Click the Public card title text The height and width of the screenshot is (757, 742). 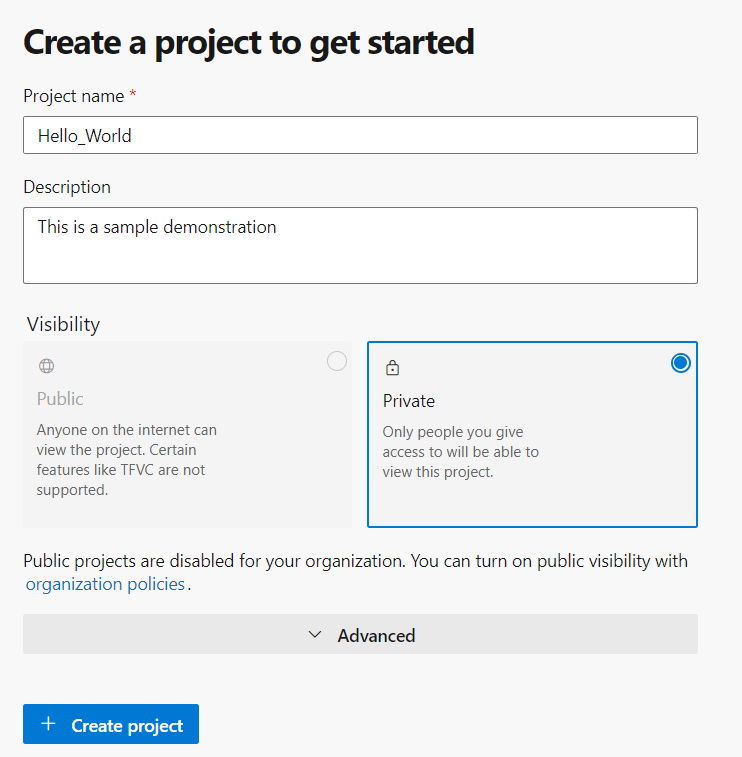[60, 399]
